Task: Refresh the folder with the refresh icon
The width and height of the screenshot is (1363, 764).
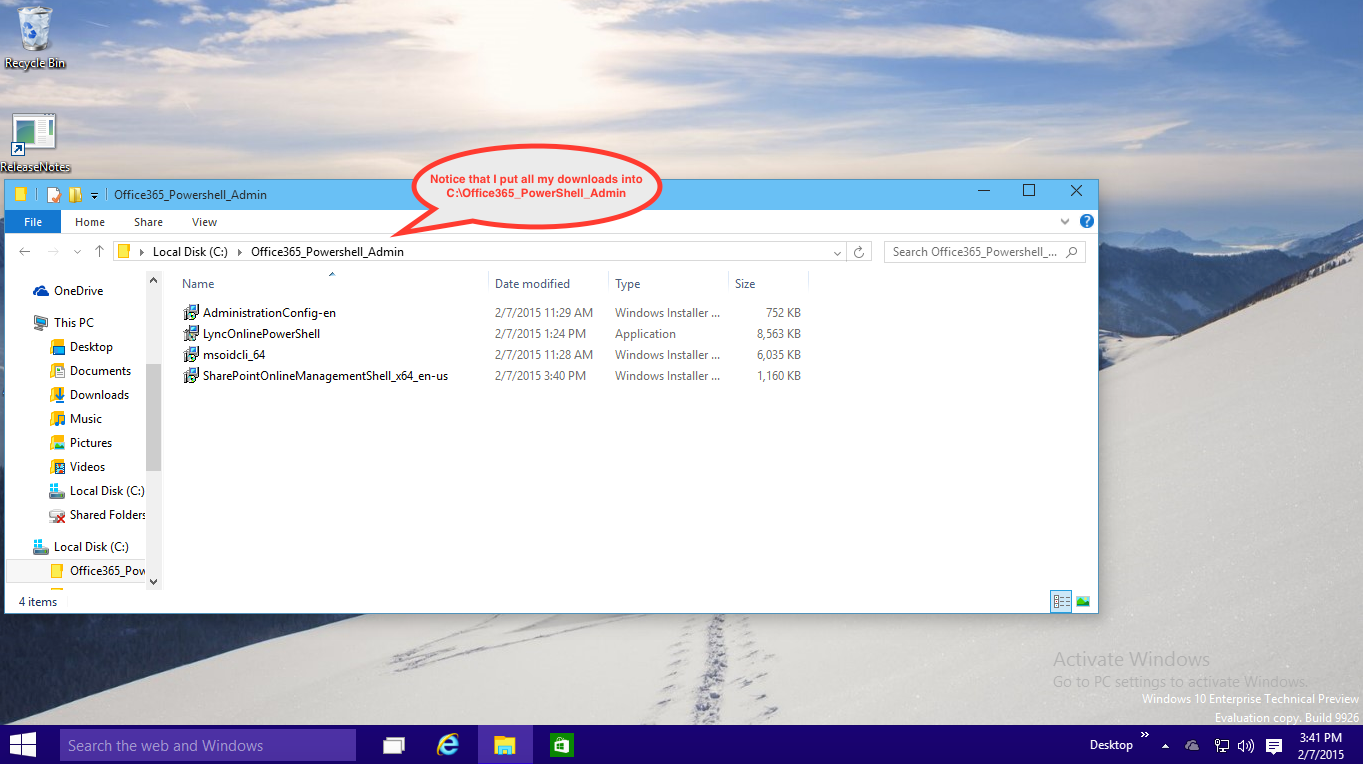Action: click(x=859, y=252)
